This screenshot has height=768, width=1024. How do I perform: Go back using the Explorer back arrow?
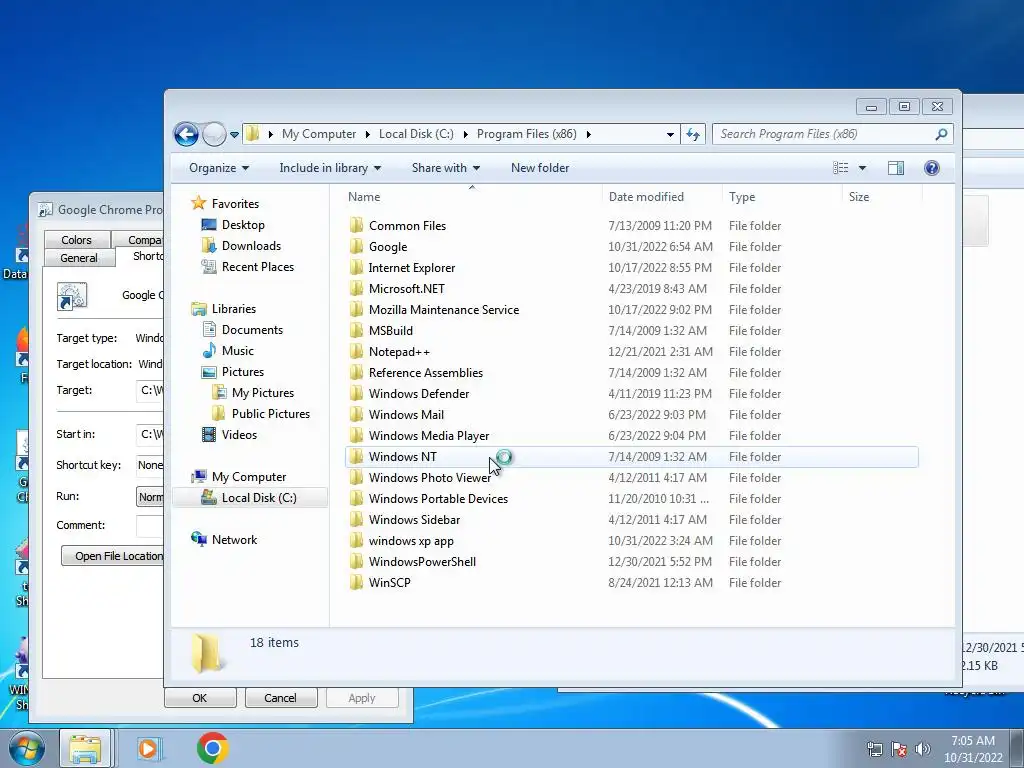(x=186, y=135)
